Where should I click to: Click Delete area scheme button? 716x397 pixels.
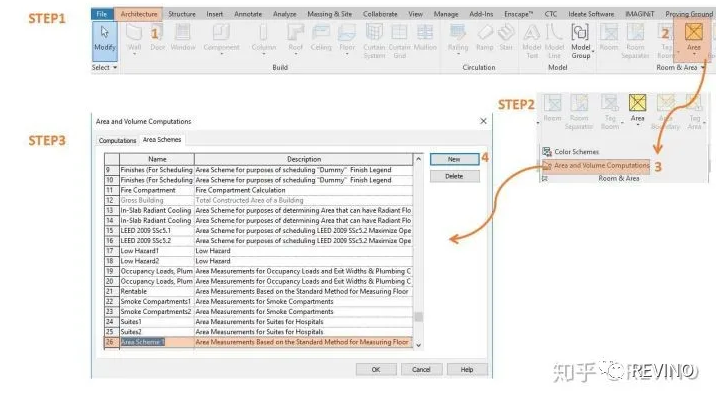pos(454,176)
